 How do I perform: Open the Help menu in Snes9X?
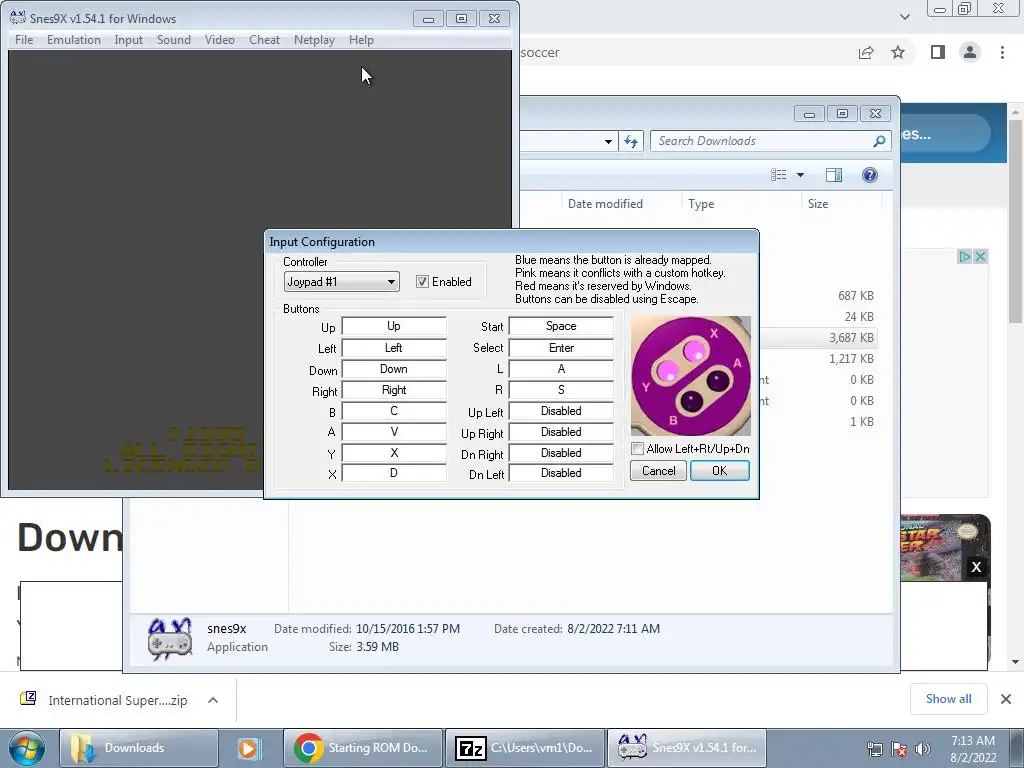pos(361,40)
